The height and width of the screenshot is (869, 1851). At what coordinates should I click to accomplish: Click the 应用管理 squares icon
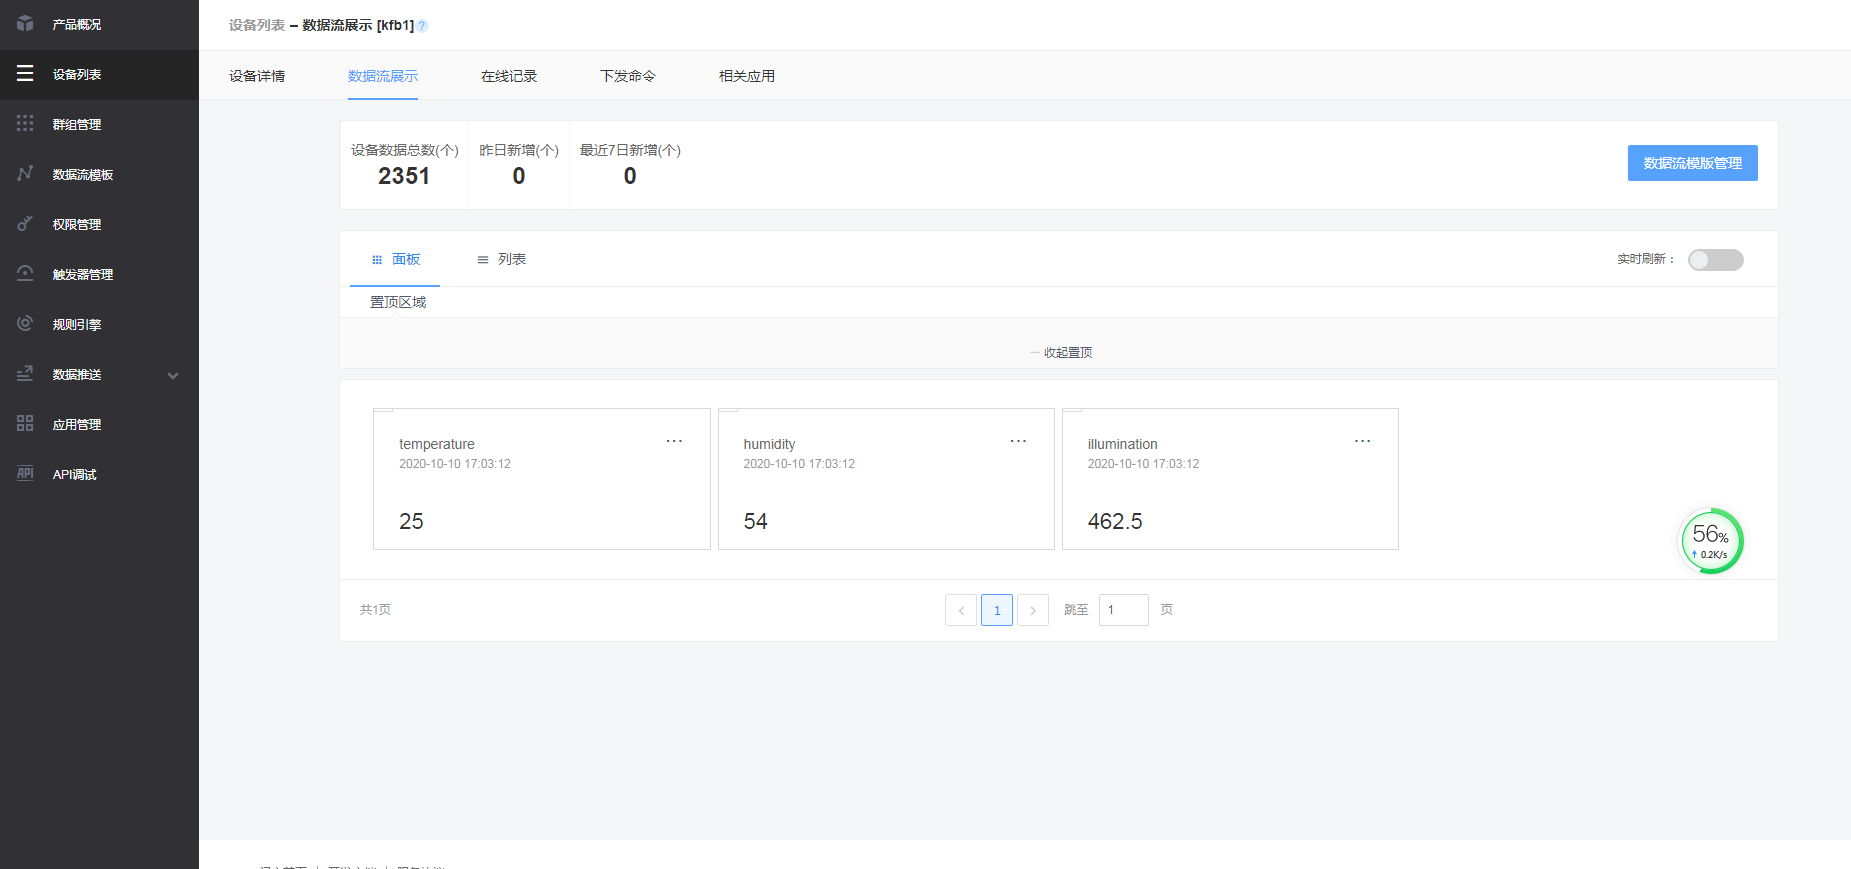pyautogui.click(x=25, y=424)
